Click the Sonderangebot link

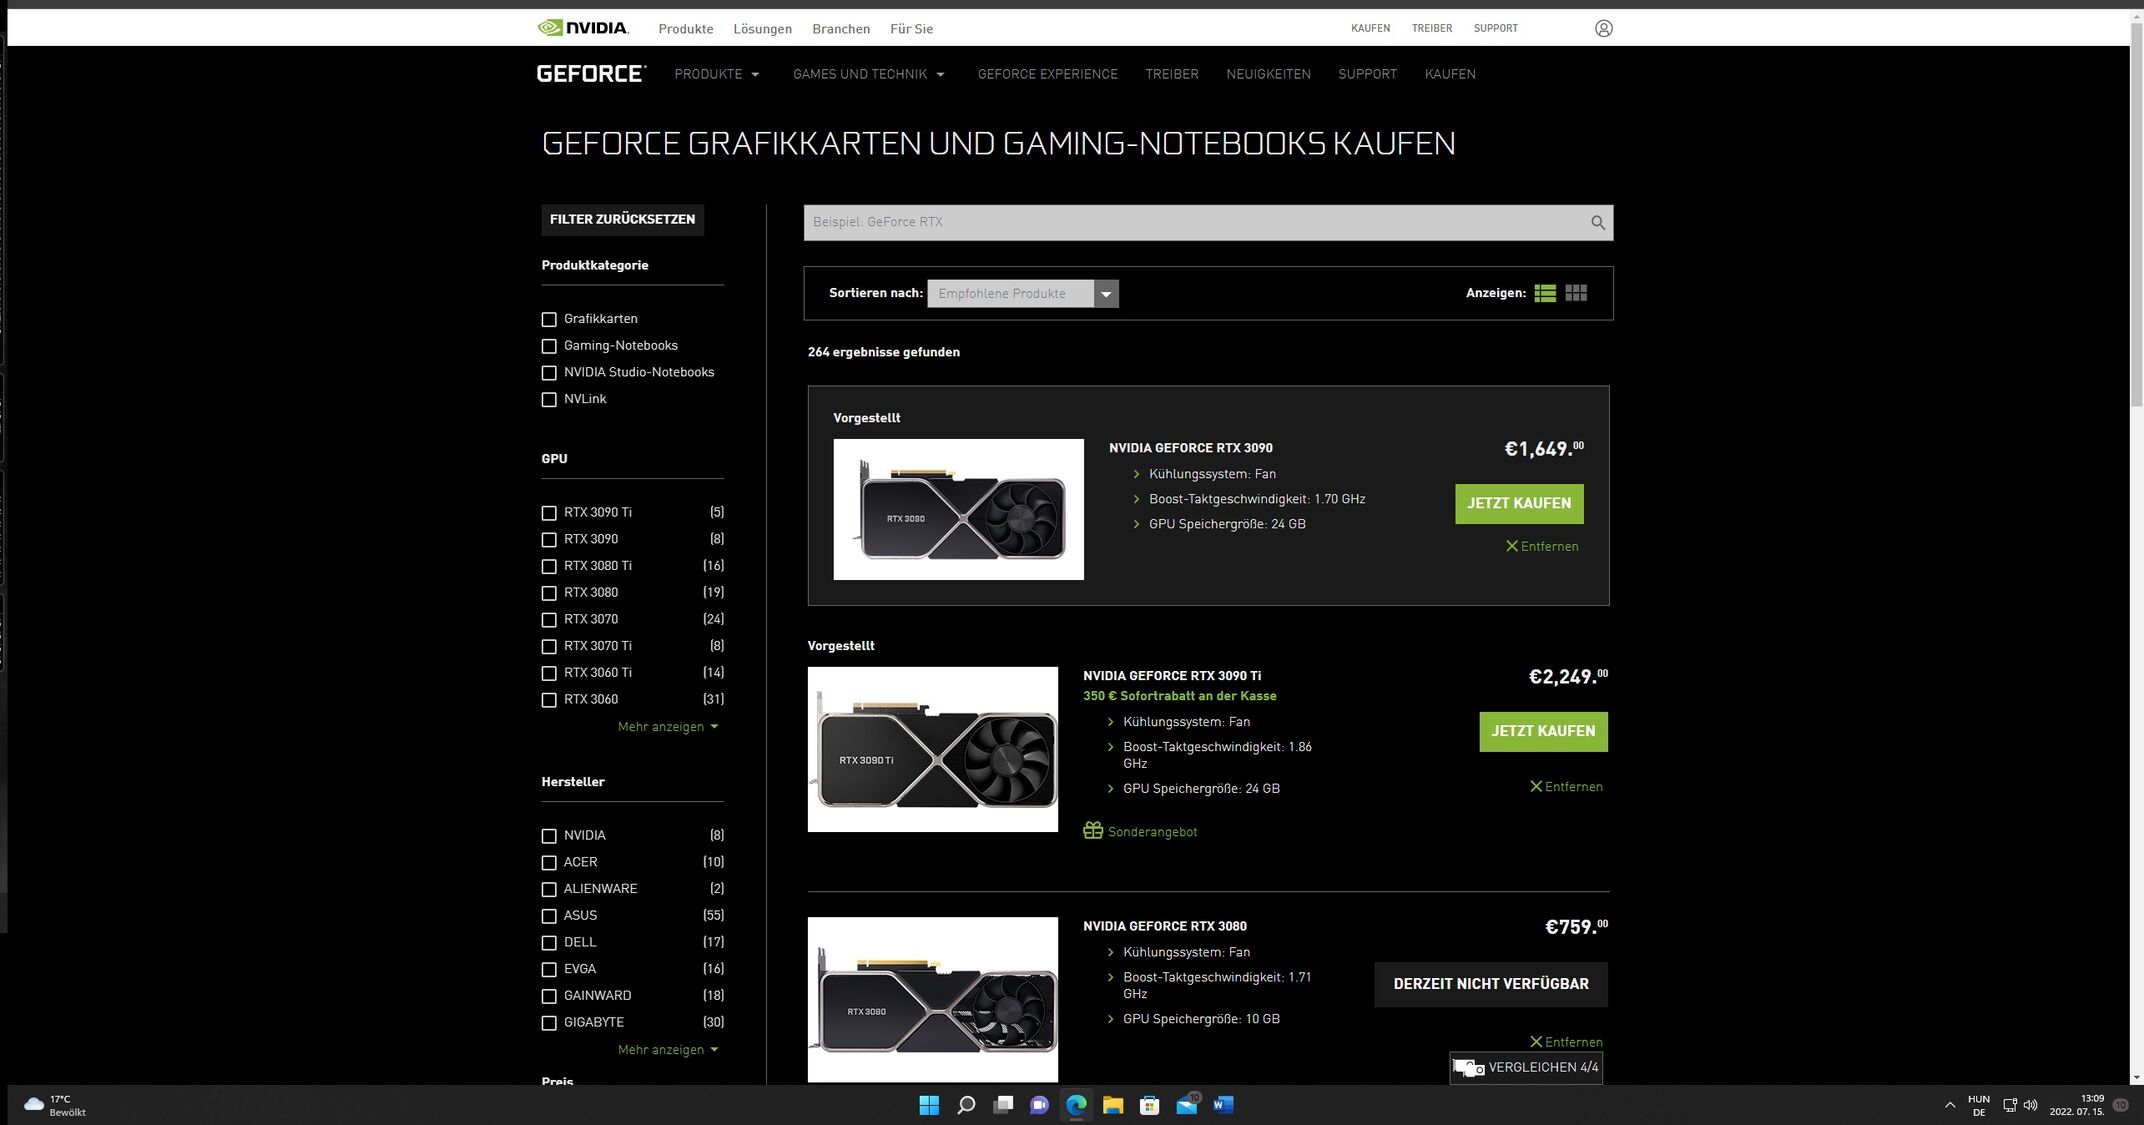click(1152, 832)
